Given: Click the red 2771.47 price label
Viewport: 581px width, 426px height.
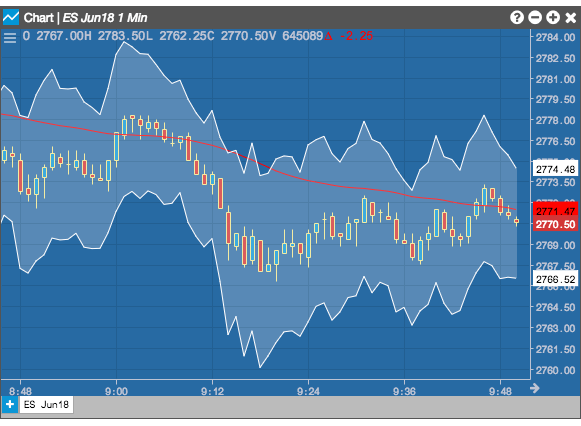Looking at the screenshot, I should [x=555, y=211].
